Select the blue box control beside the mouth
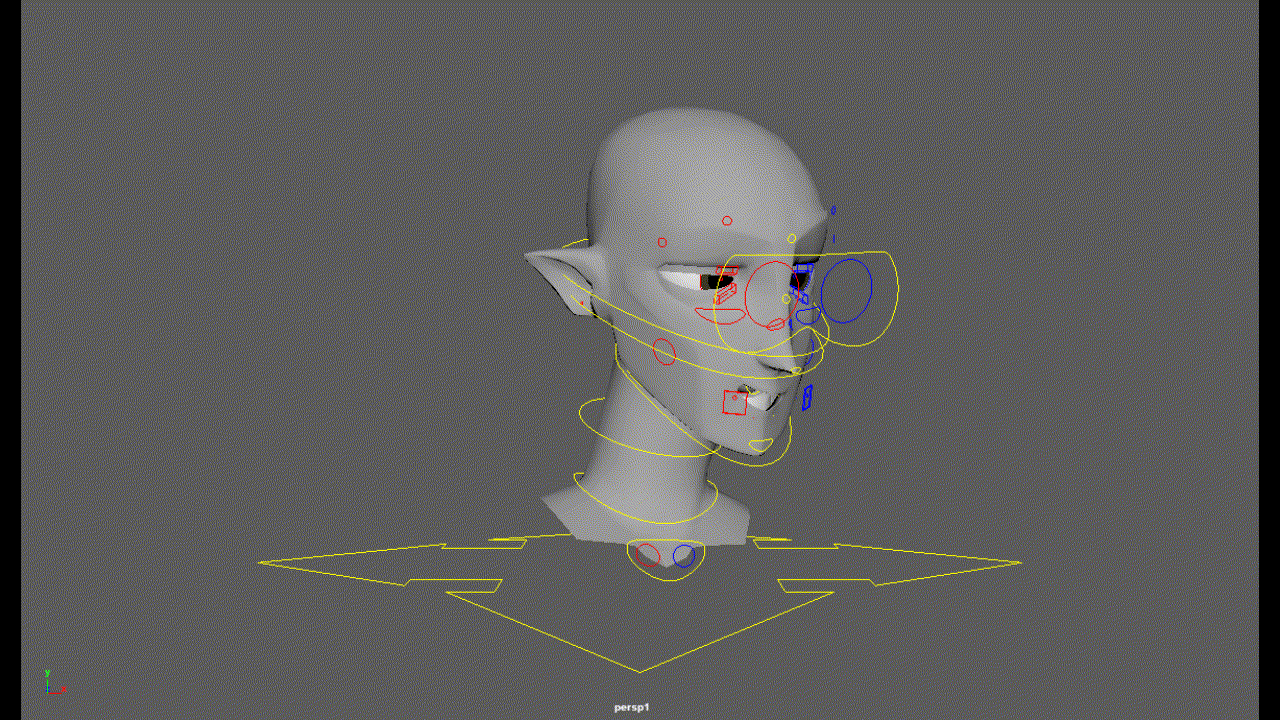The image size is (1280, 720). pos(807,397)
